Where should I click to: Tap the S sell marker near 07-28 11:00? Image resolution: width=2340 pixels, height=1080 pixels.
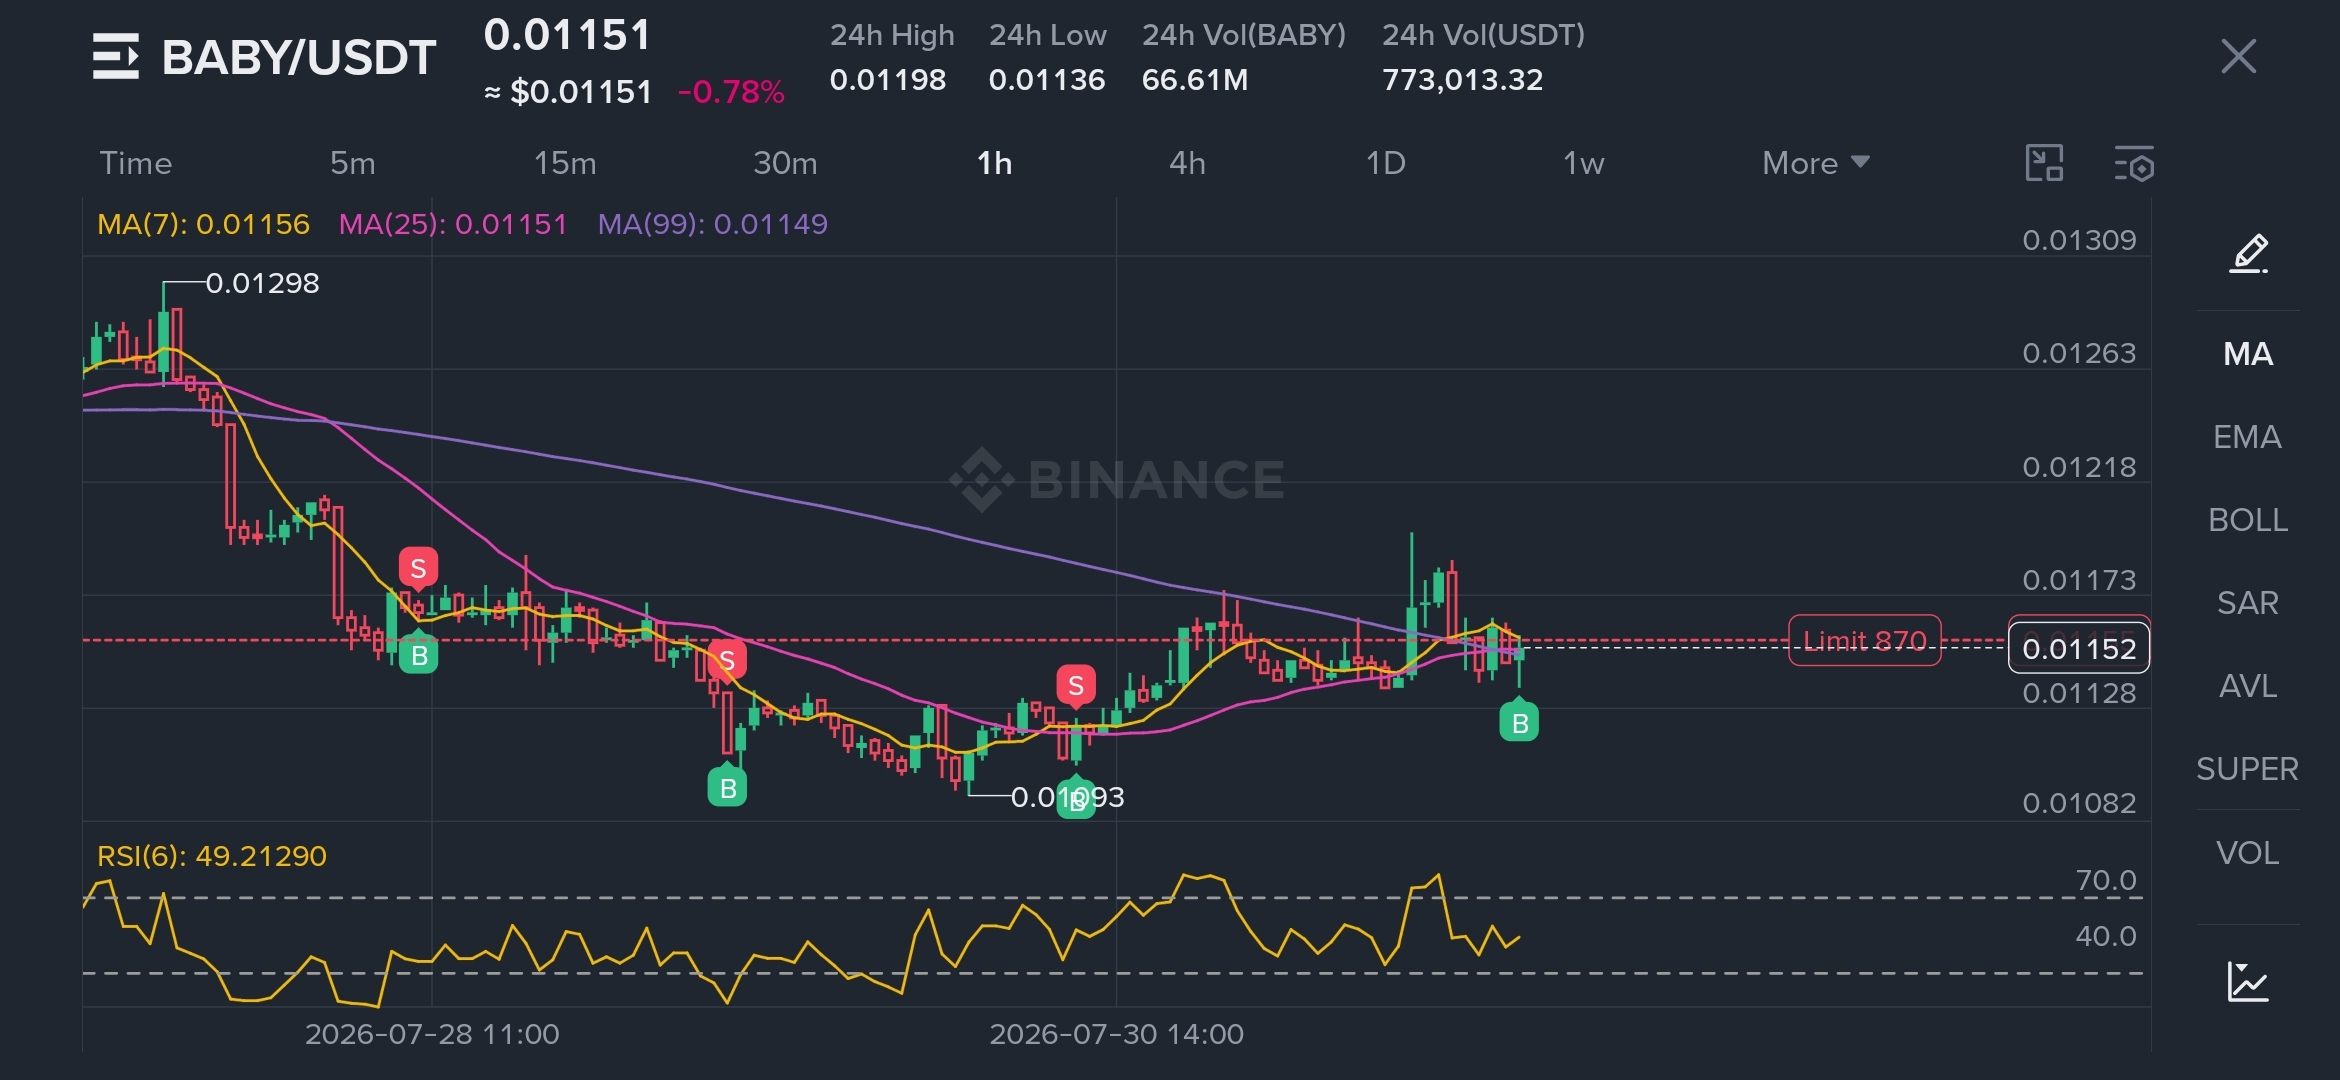(x=418, y=568)
